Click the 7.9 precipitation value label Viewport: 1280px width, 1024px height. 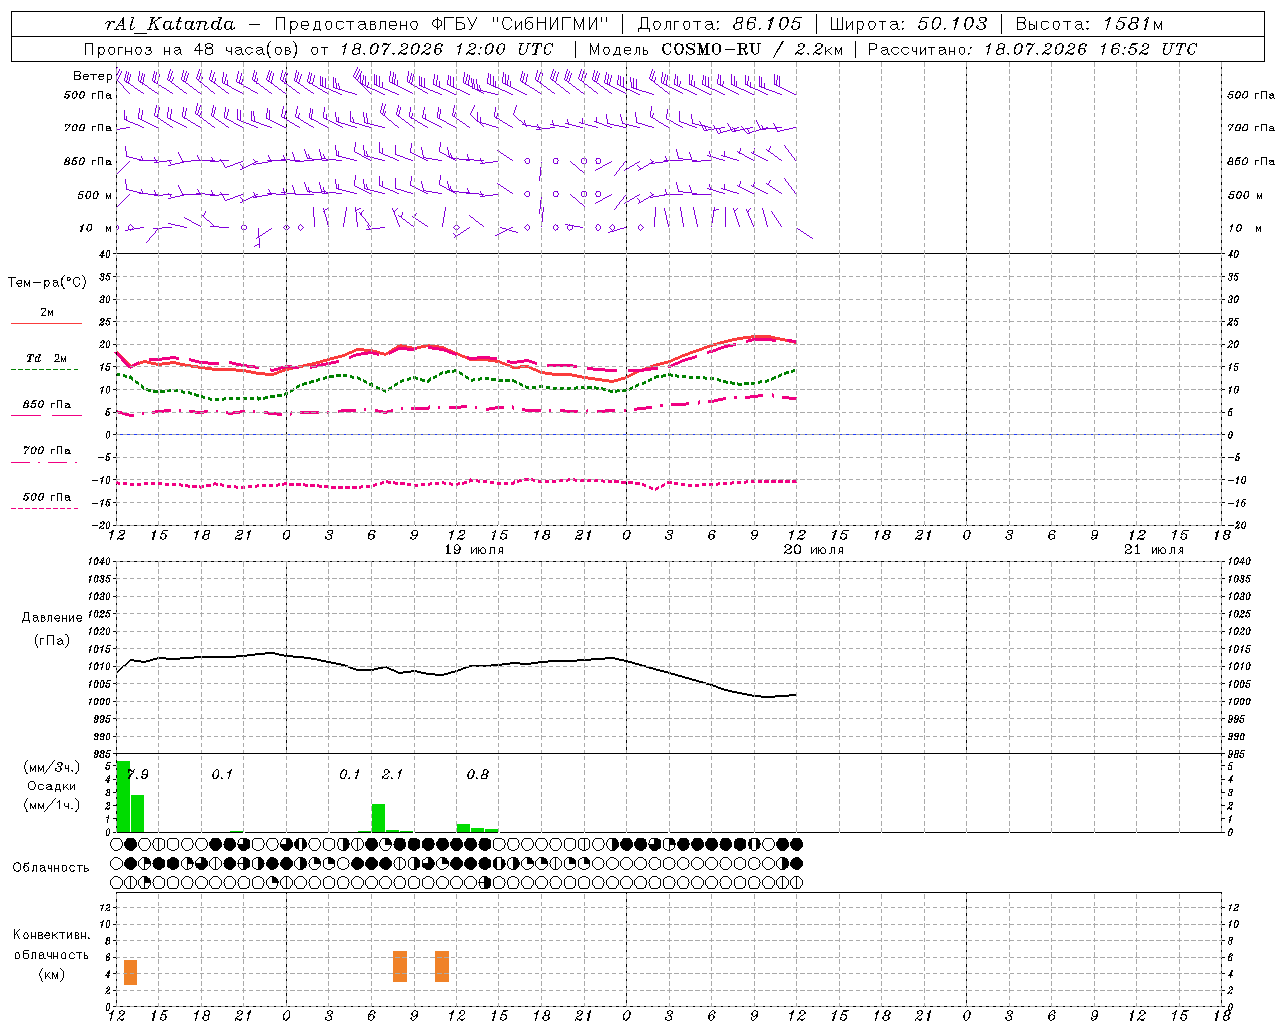pyautogui.click(x=138, y=774)
